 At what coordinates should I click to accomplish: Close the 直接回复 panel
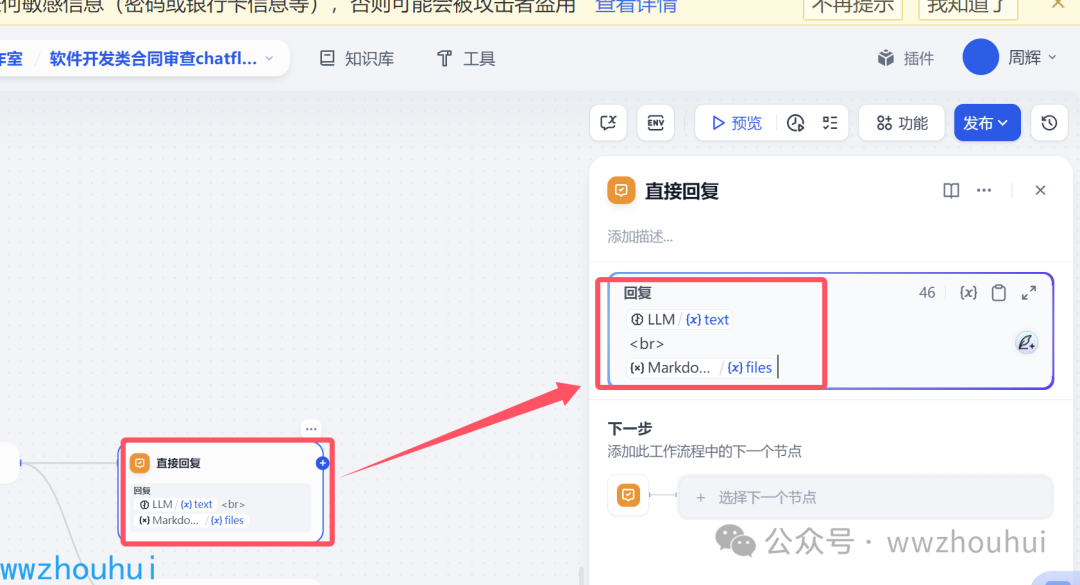coord(1040,190)
